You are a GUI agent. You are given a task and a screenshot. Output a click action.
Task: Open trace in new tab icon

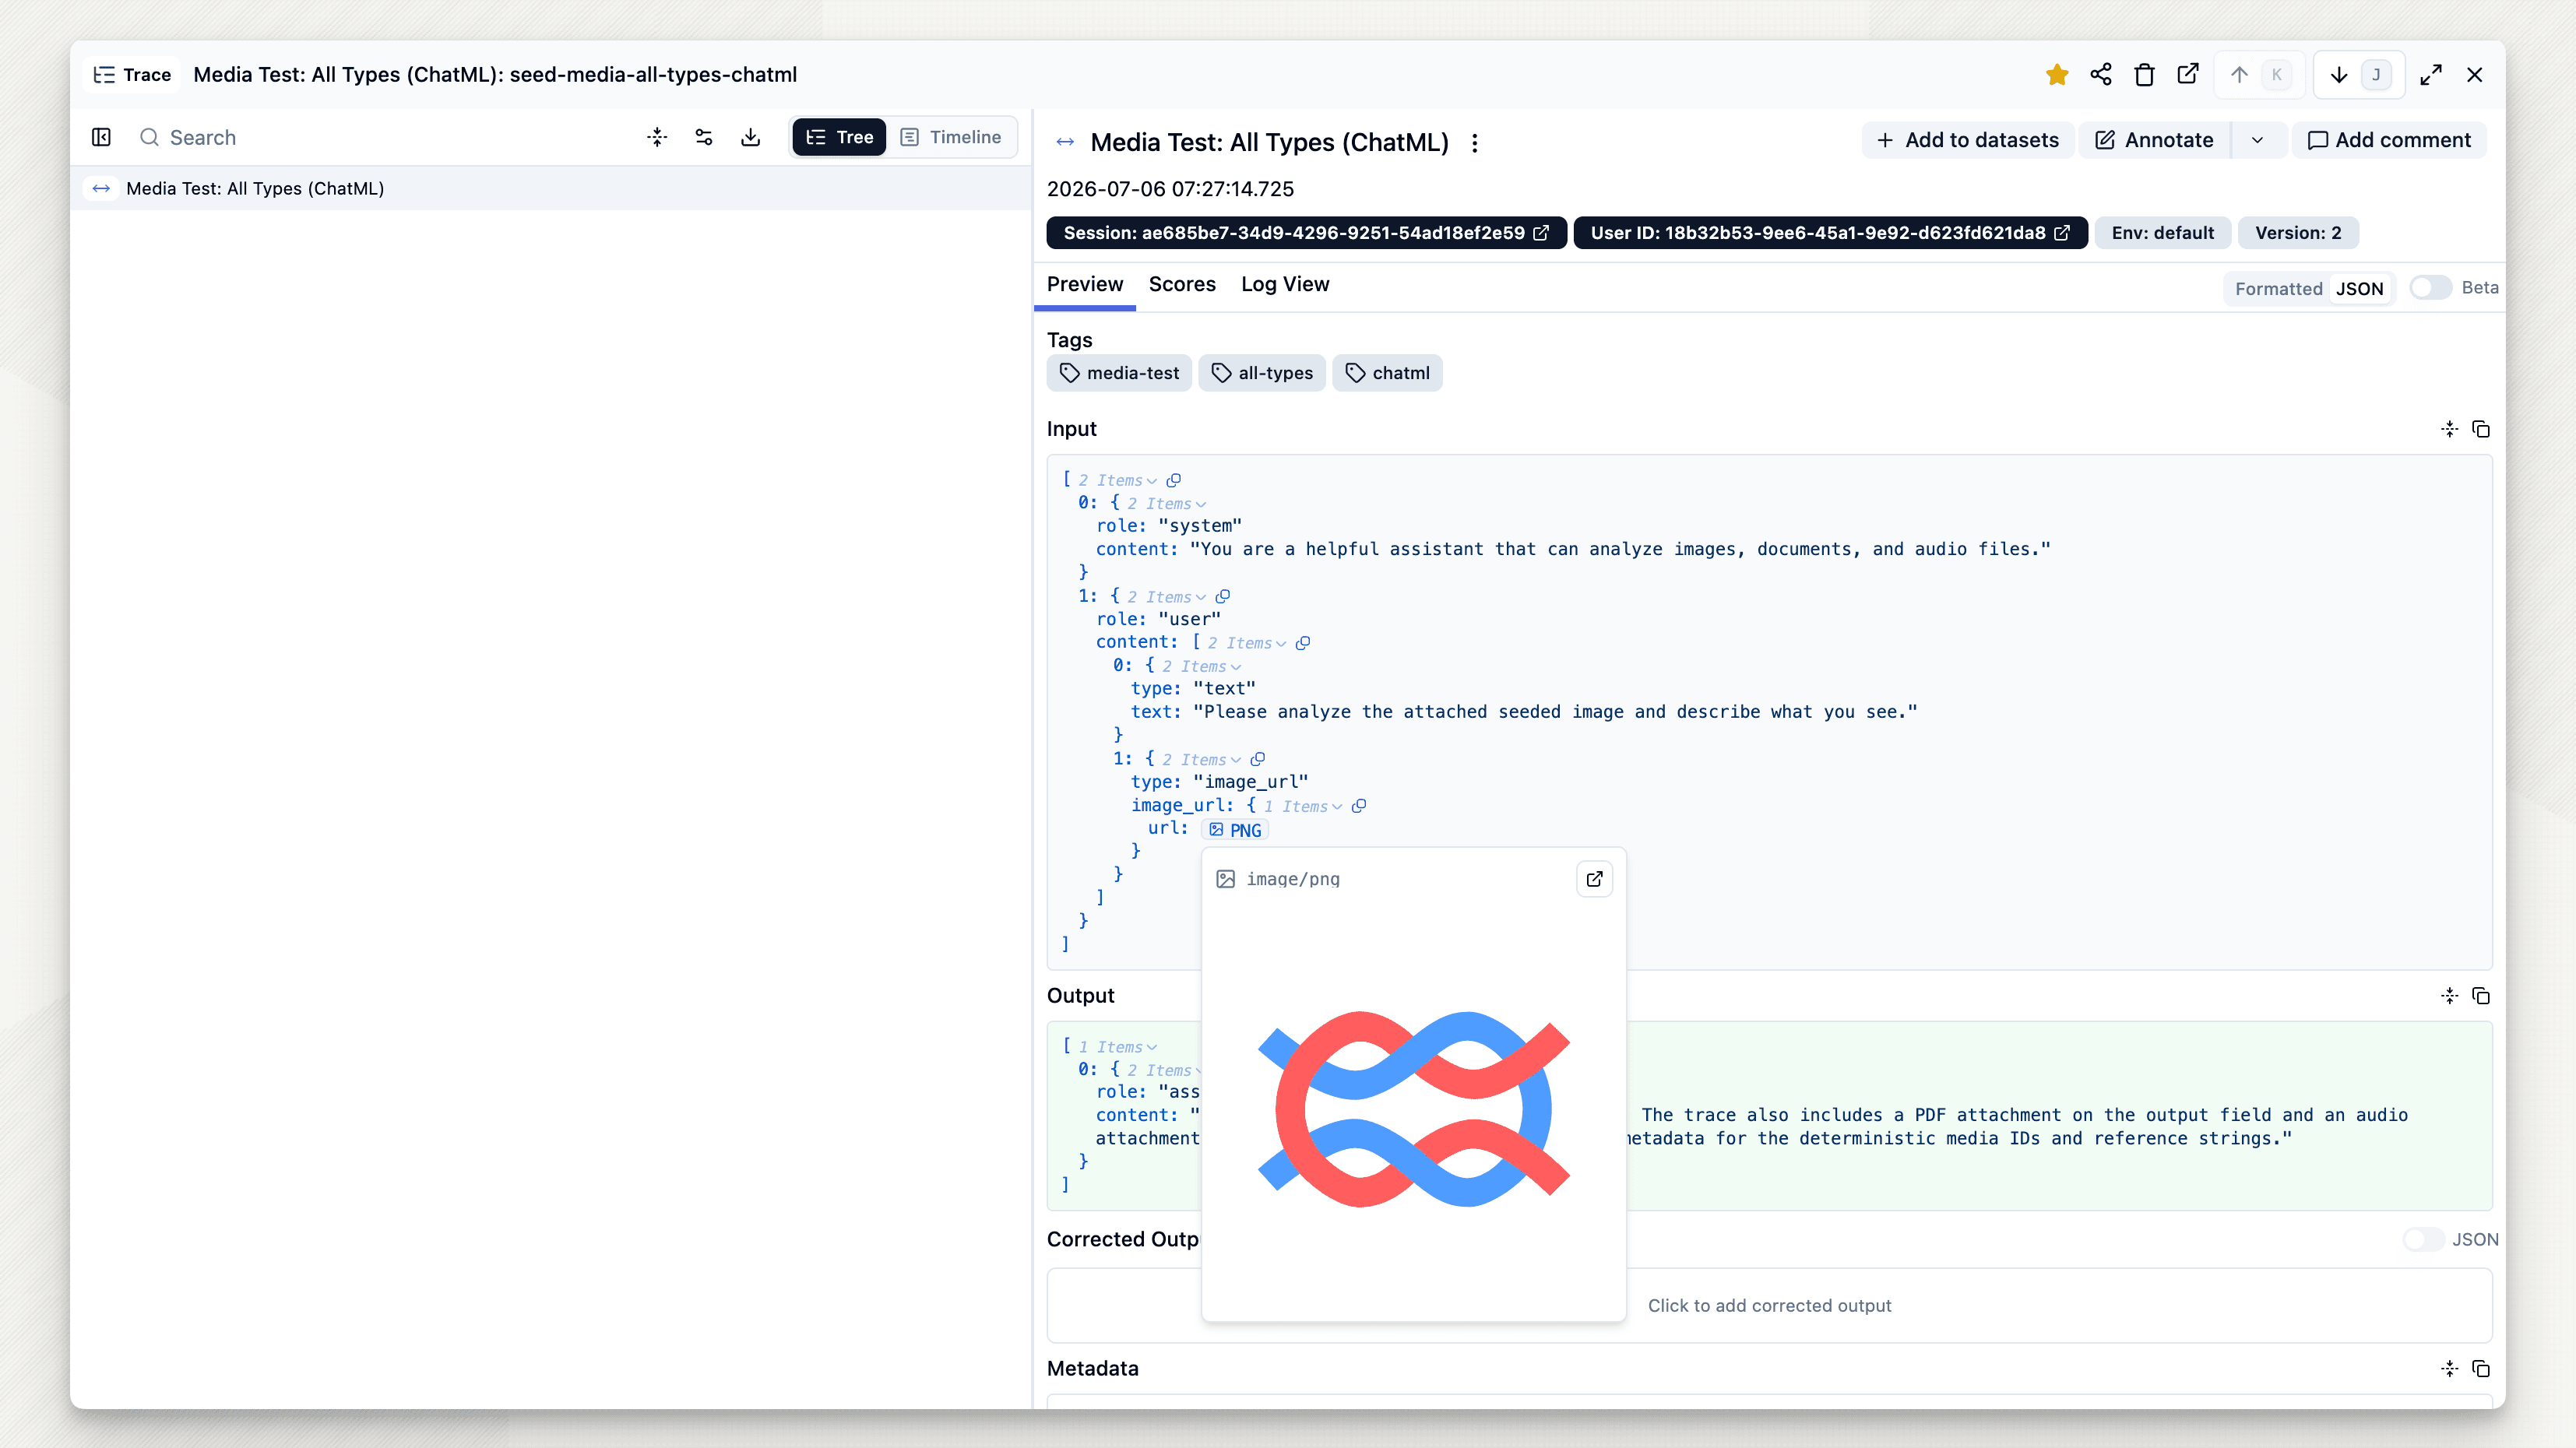2188,75
